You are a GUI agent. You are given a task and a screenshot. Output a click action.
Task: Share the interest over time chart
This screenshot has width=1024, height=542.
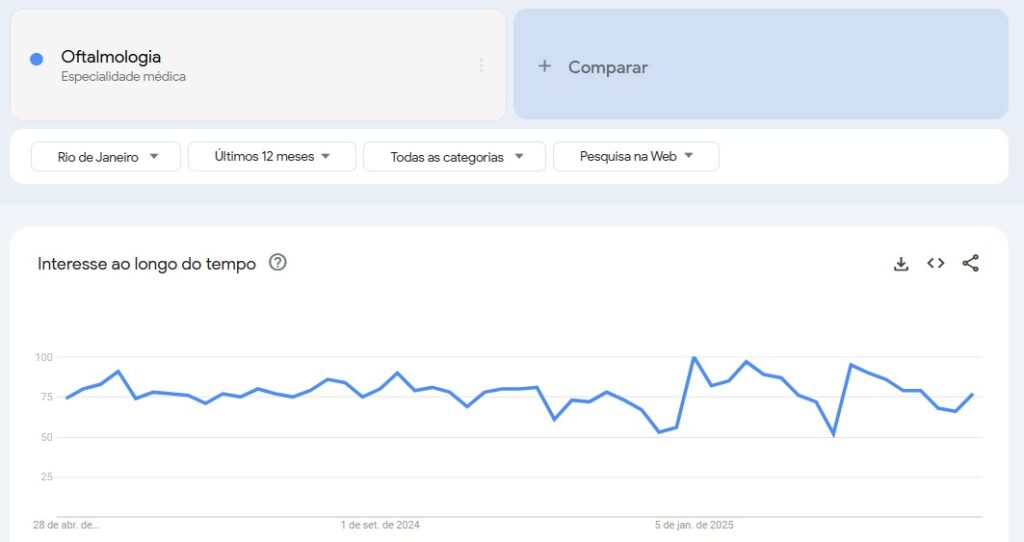(970, 263)
